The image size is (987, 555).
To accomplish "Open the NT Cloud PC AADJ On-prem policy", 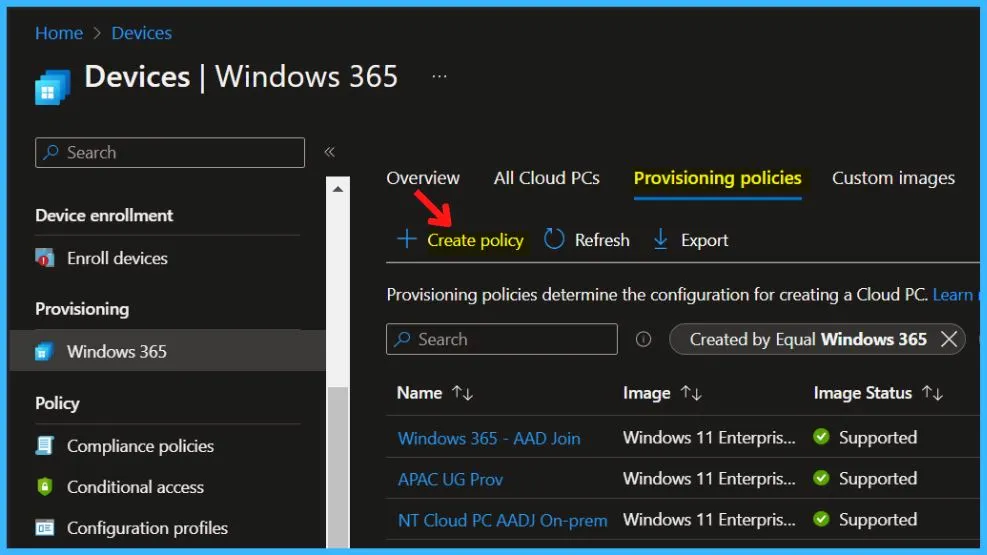I will tap(502, 520).
